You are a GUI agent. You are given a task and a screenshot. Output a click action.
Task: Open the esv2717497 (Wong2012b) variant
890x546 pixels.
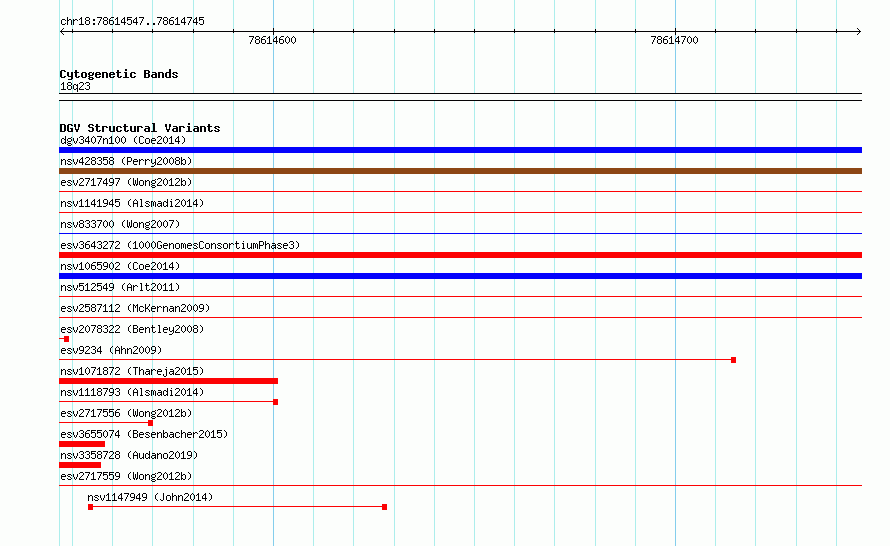(x=126, y=182)
